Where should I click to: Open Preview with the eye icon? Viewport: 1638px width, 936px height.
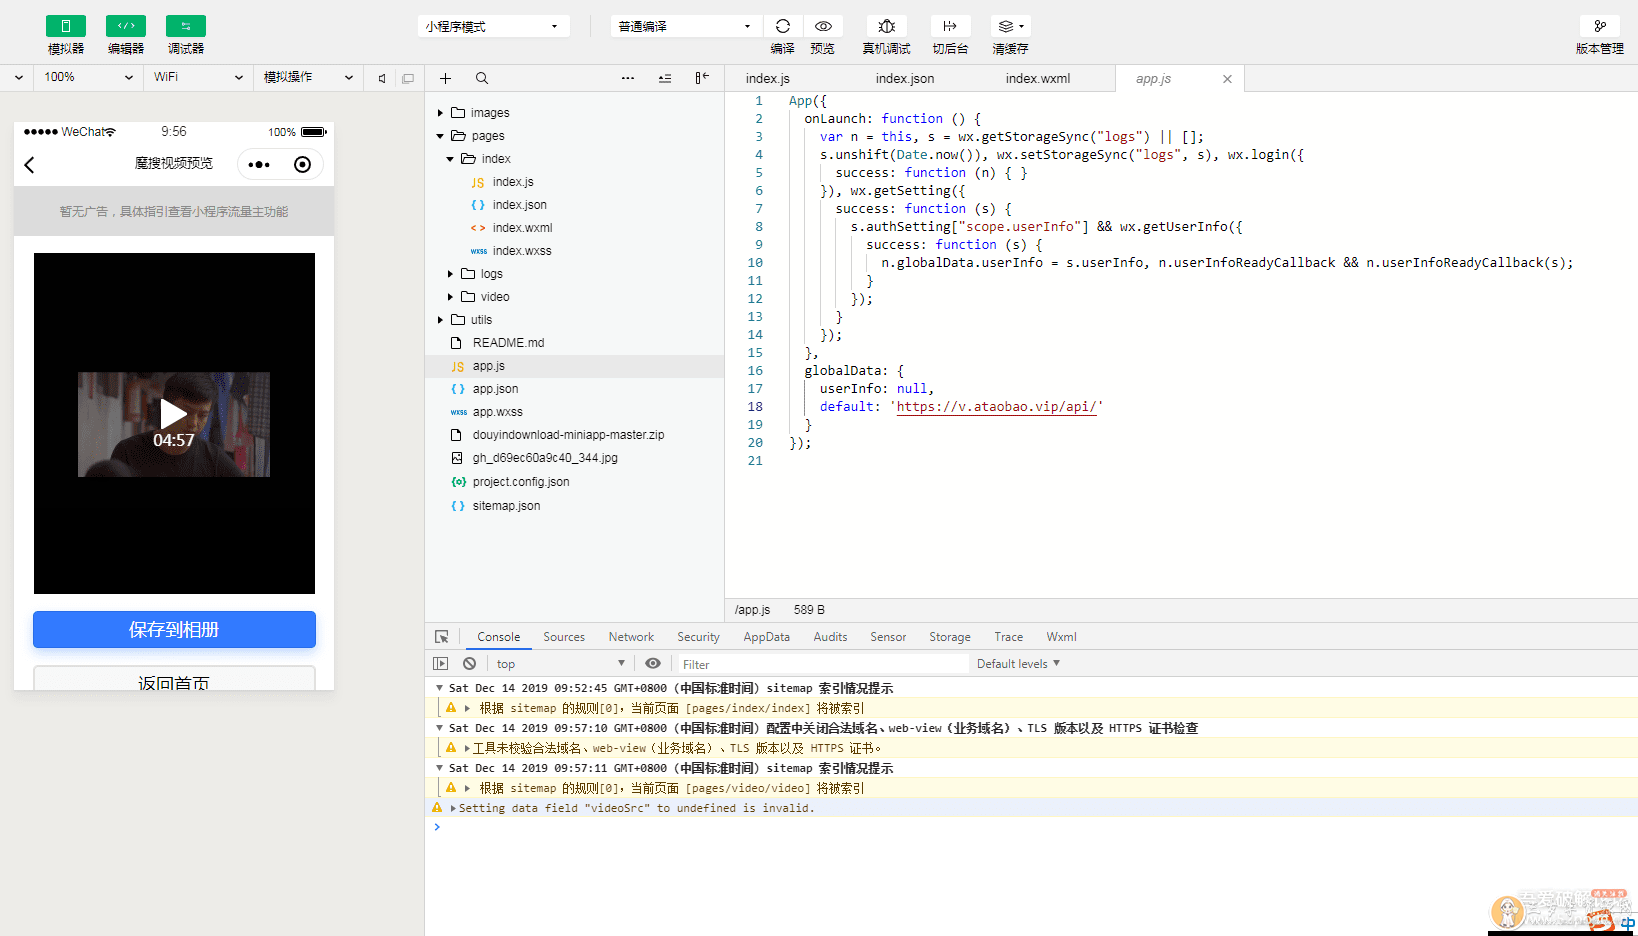point(823,26)
